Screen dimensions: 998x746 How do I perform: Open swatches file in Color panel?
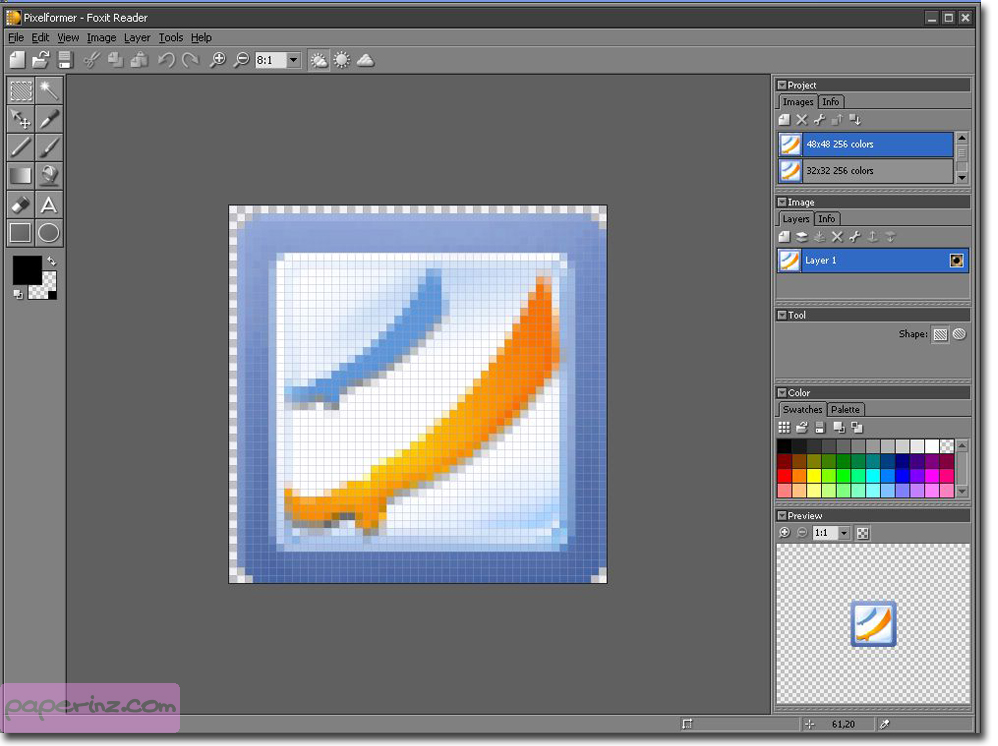coord(802,428)
